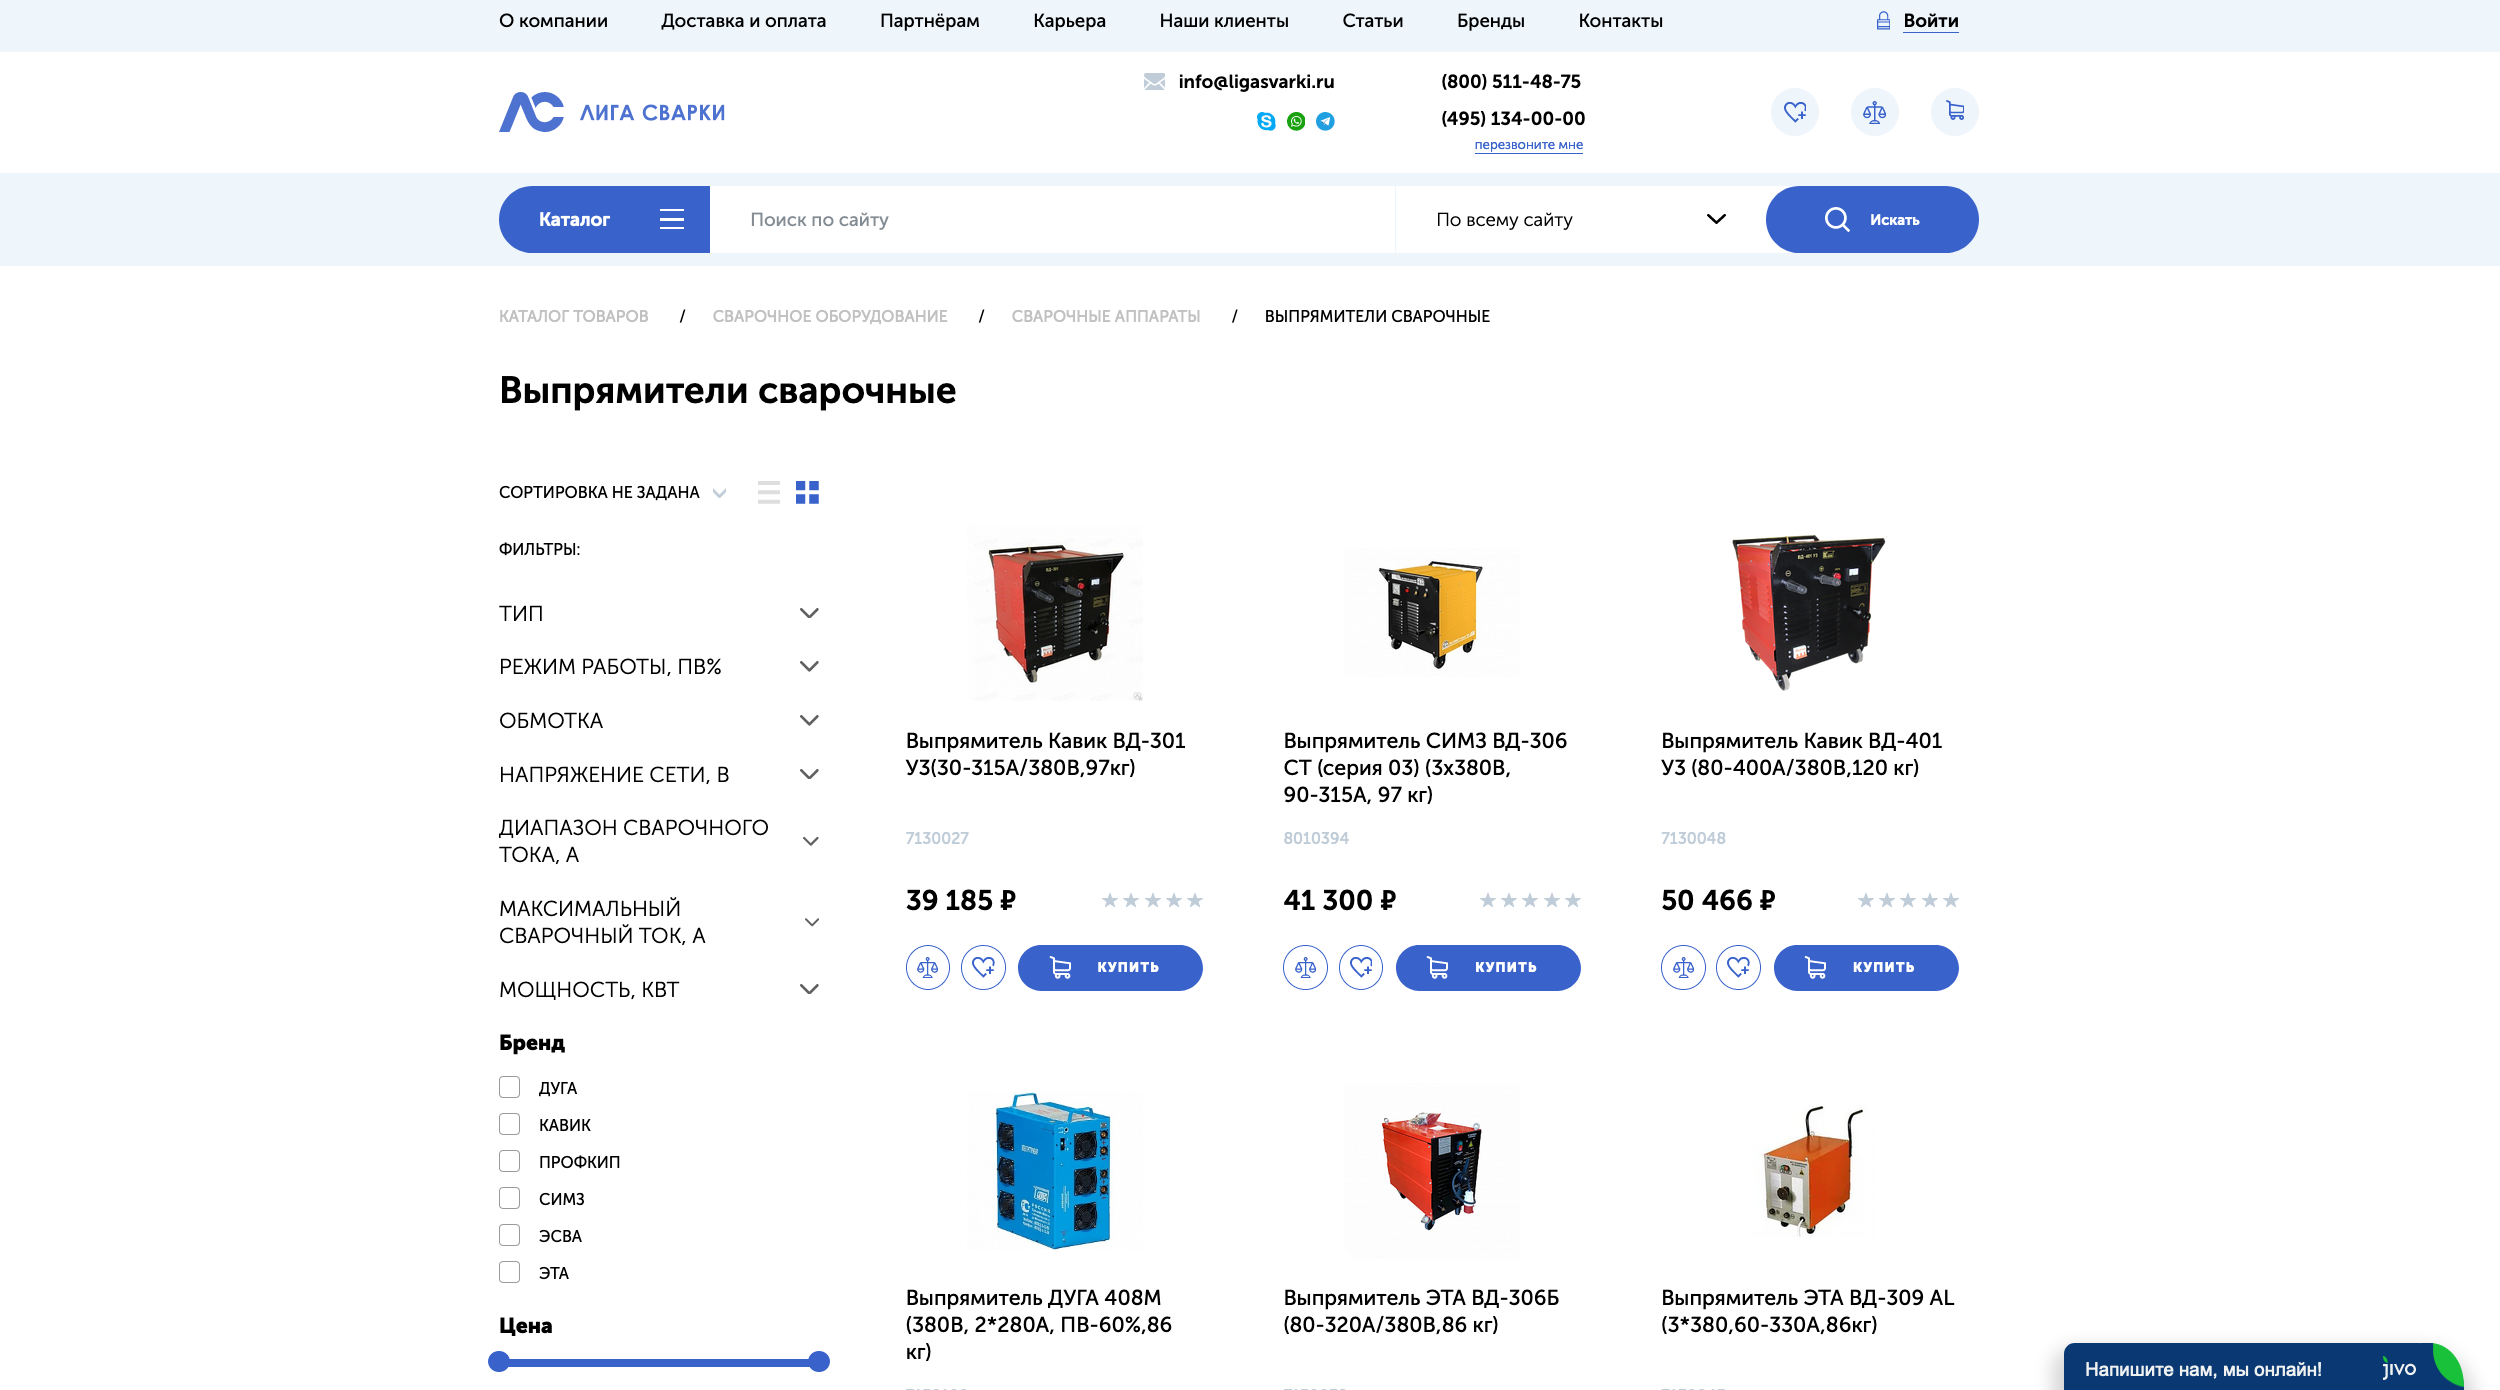Click the WhatsApp contact icon
The width and height of the screenshot is (2500, 1390).
point(1296,121)
